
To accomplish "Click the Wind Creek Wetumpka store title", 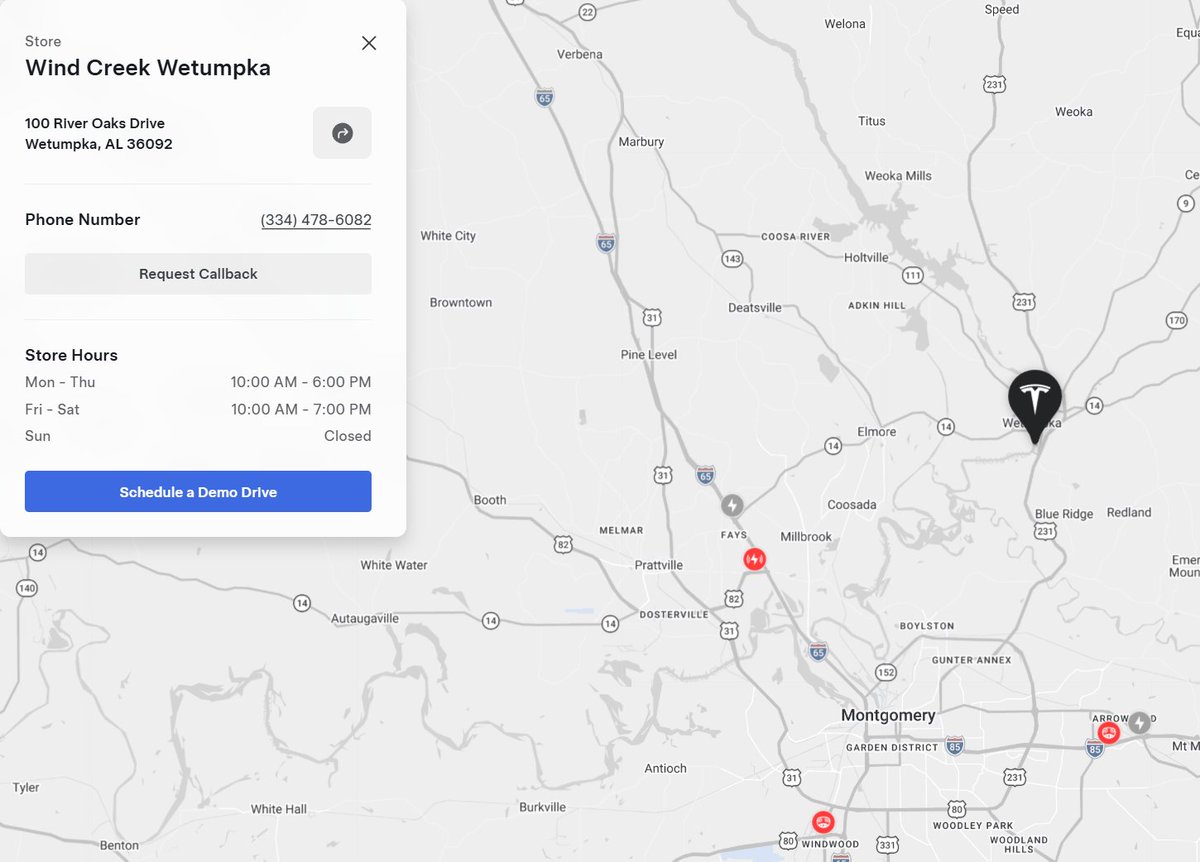I will pos(148,68).
